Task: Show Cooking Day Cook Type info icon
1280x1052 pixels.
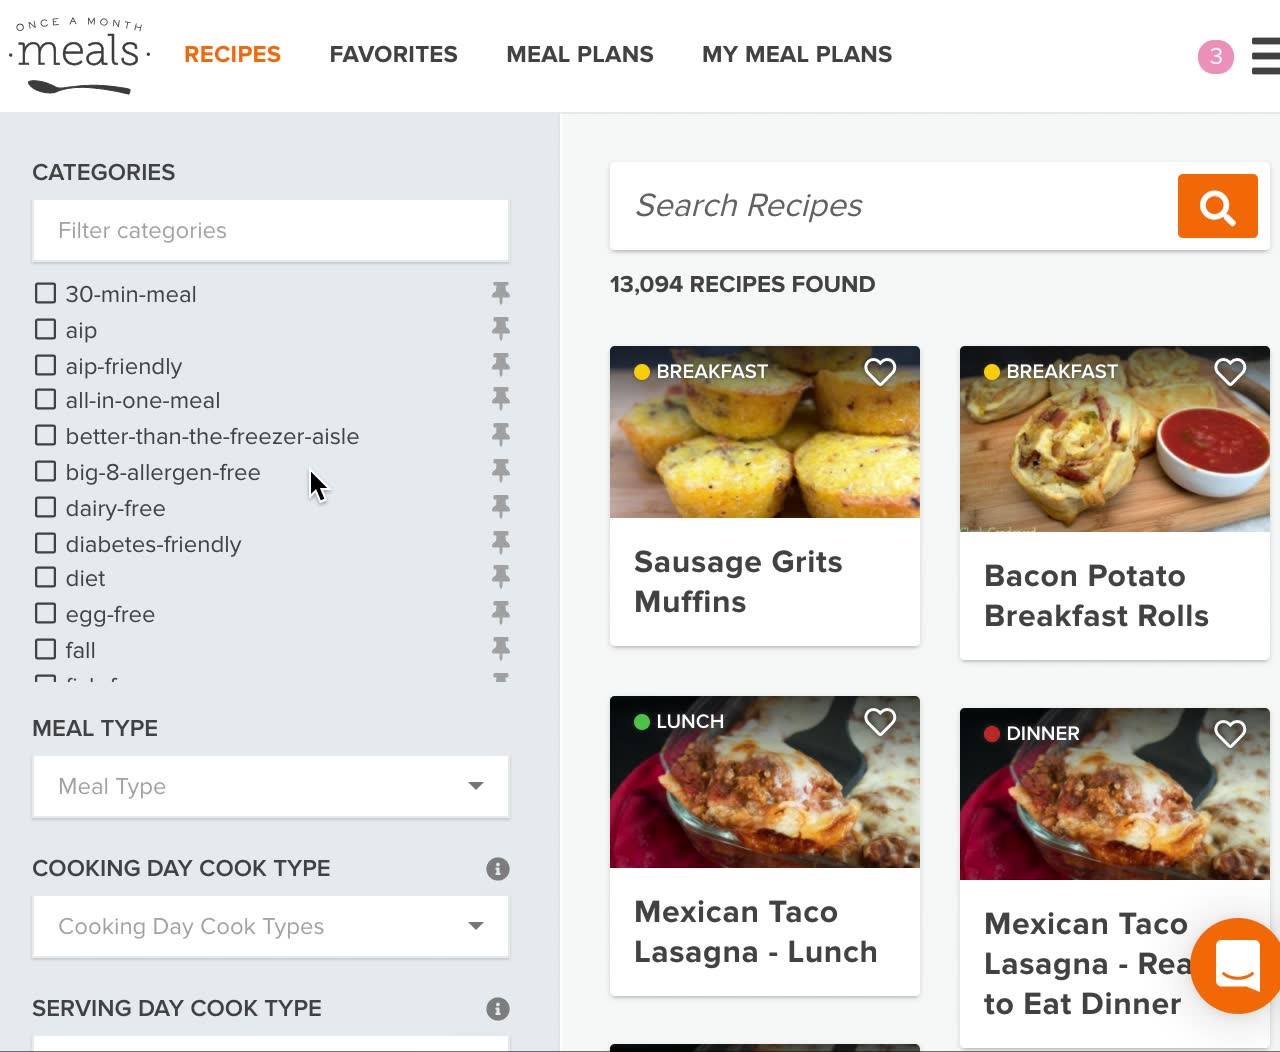Action: 498,869
